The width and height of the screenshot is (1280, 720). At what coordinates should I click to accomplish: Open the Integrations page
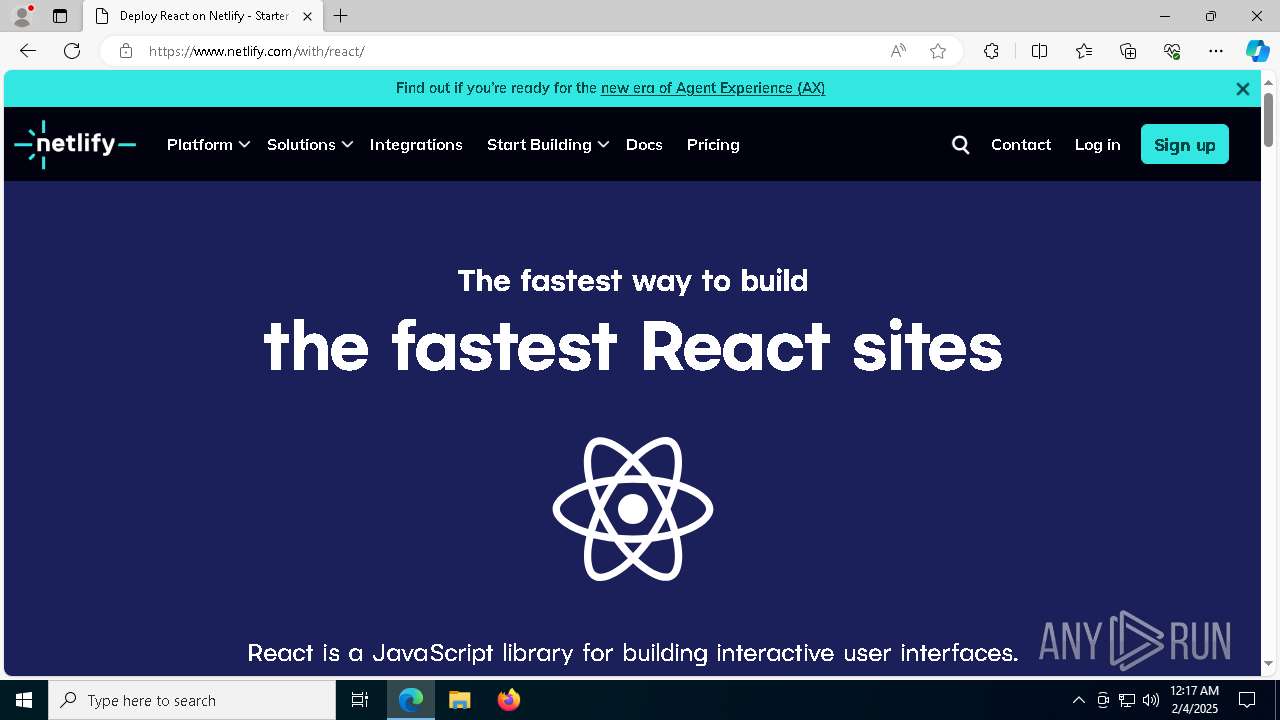[x=416, y=145]
